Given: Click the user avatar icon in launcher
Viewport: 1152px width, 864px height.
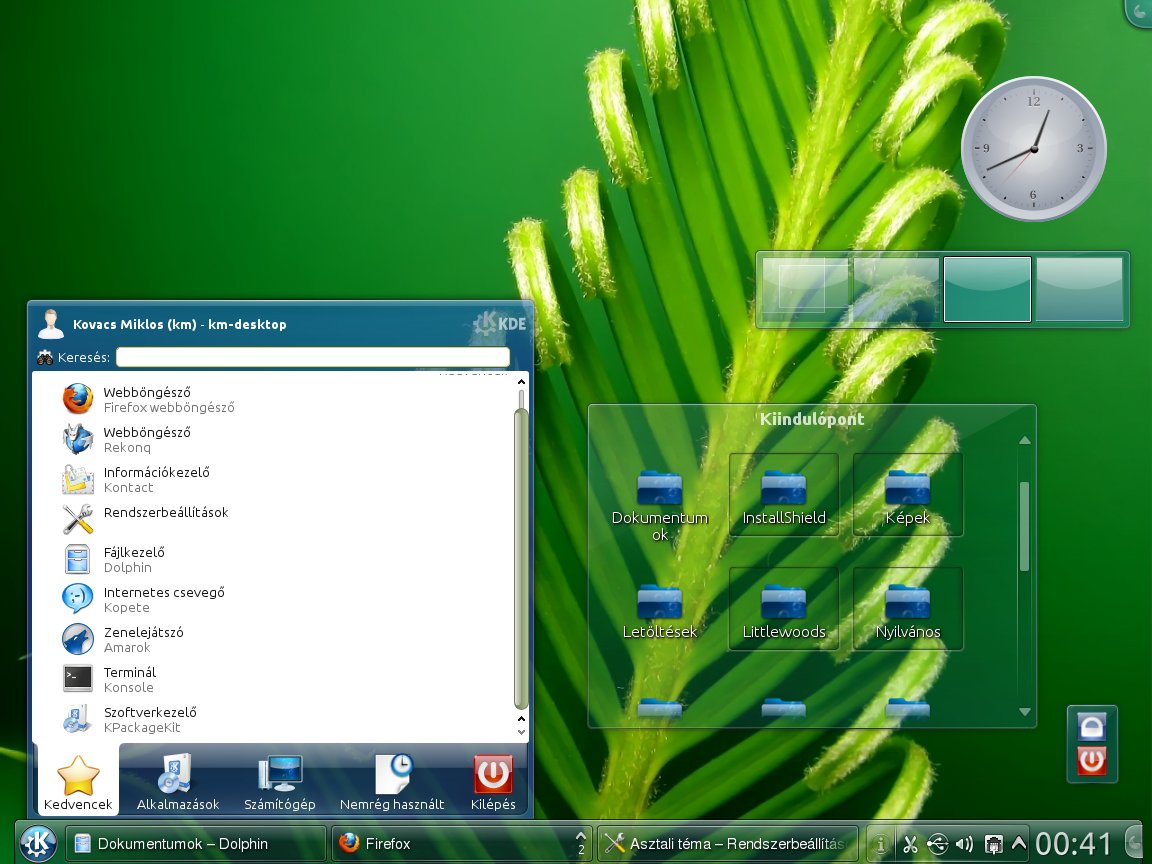Looking at the screenshot, I should point(51,324).
